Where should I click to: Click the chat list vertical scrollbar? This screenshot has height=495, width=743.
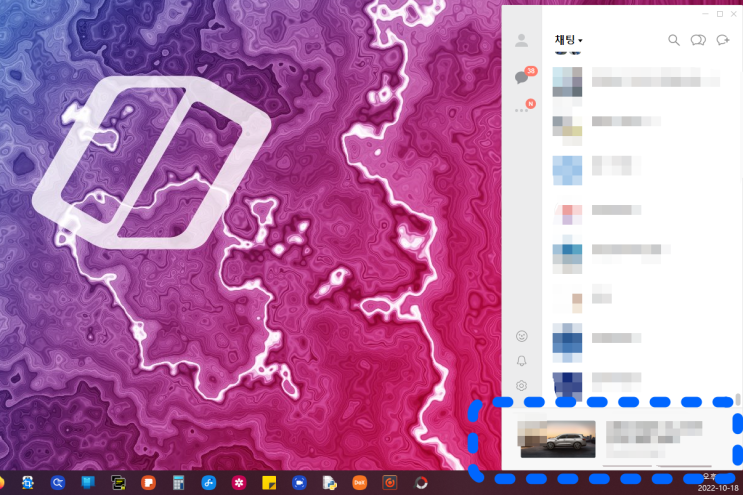tap(737, 399)
